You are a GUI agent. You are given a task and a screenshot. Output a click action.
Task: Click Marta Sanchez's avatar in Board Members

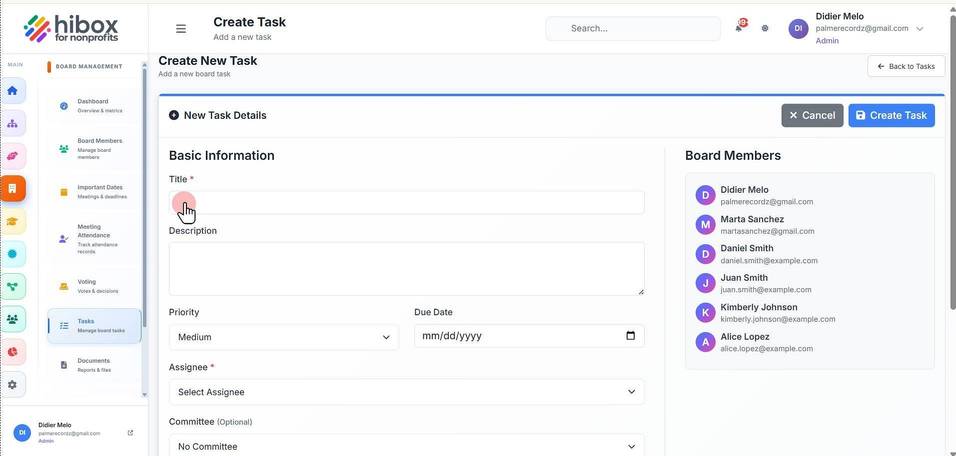tap(705, 224)
